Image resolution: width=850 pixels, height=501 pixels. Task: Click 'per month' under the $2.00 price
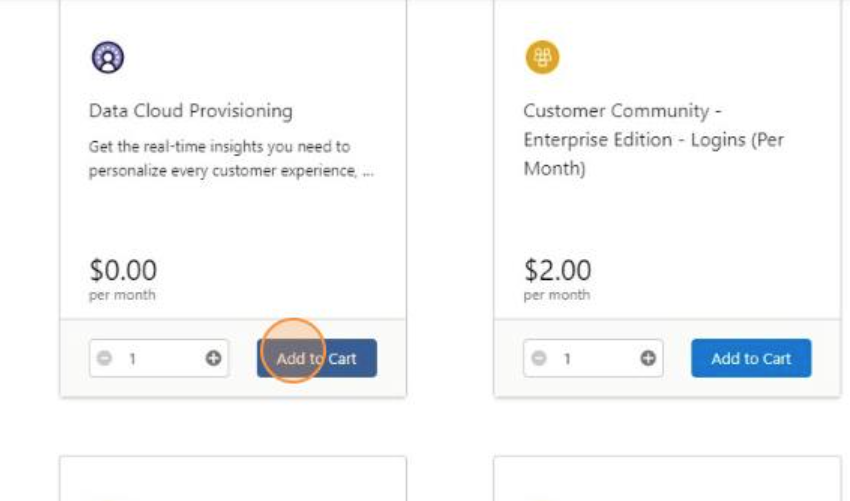(x=557, y=295)
